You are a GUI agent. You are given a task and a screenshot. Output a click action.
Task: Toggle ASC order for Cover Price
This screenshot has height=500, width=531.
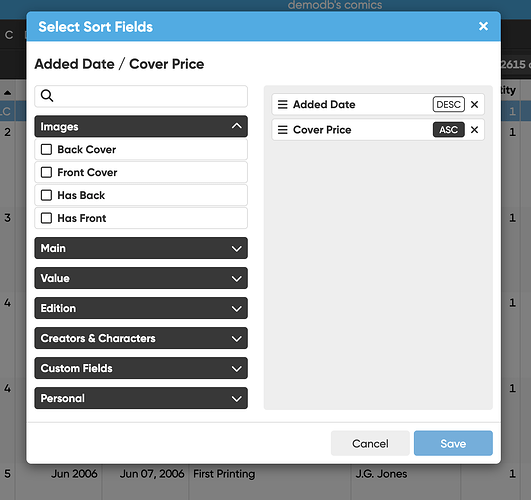coord(449,130)
